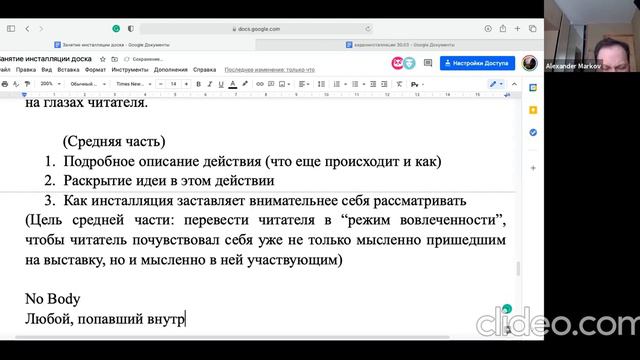Open the Calendar side panel icon
The height and width of the screenshot is (360, 640).
(x=533, y=88)
